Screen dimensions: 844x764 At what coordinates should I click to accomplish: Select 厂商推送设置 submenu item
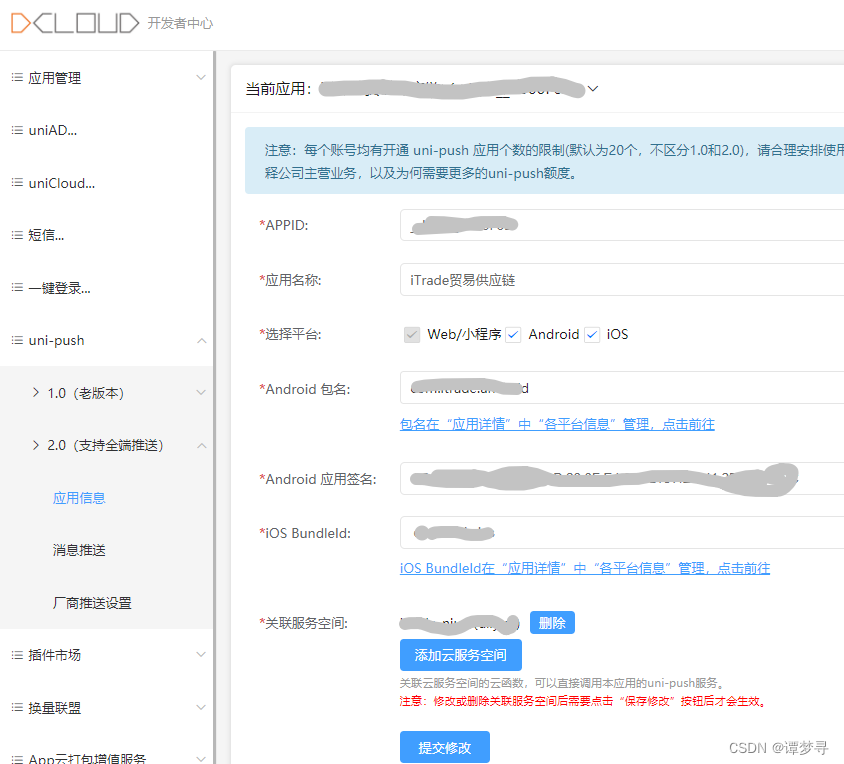click(92, 603)
